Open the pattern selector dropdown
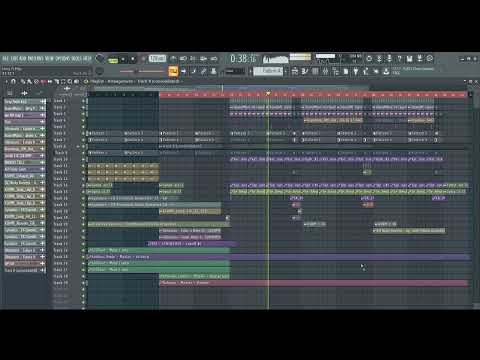This screenshot has height=360, width=480. (x=268, y=71)
